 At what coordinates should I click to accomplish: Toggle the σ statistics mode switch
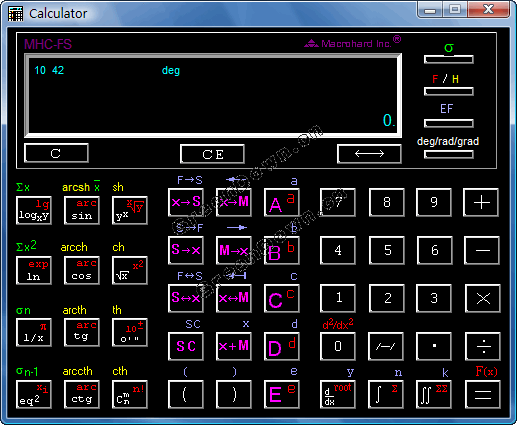click(449, 60)
